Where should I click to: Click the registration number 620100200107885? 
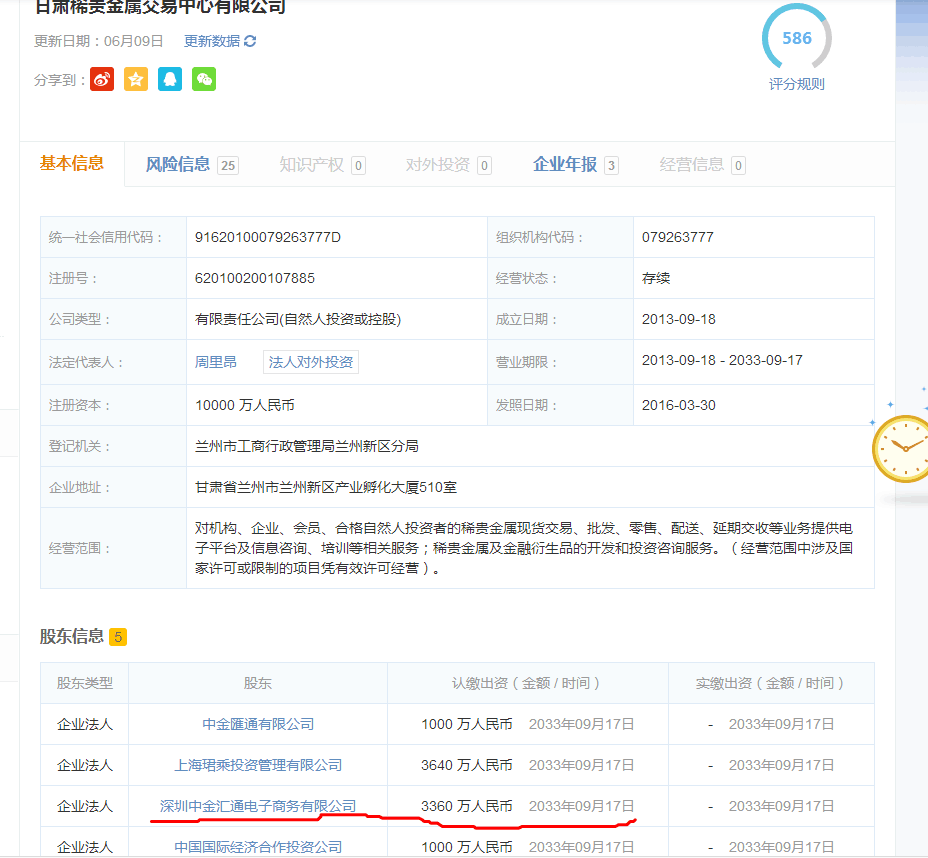[x=254, y=278]
